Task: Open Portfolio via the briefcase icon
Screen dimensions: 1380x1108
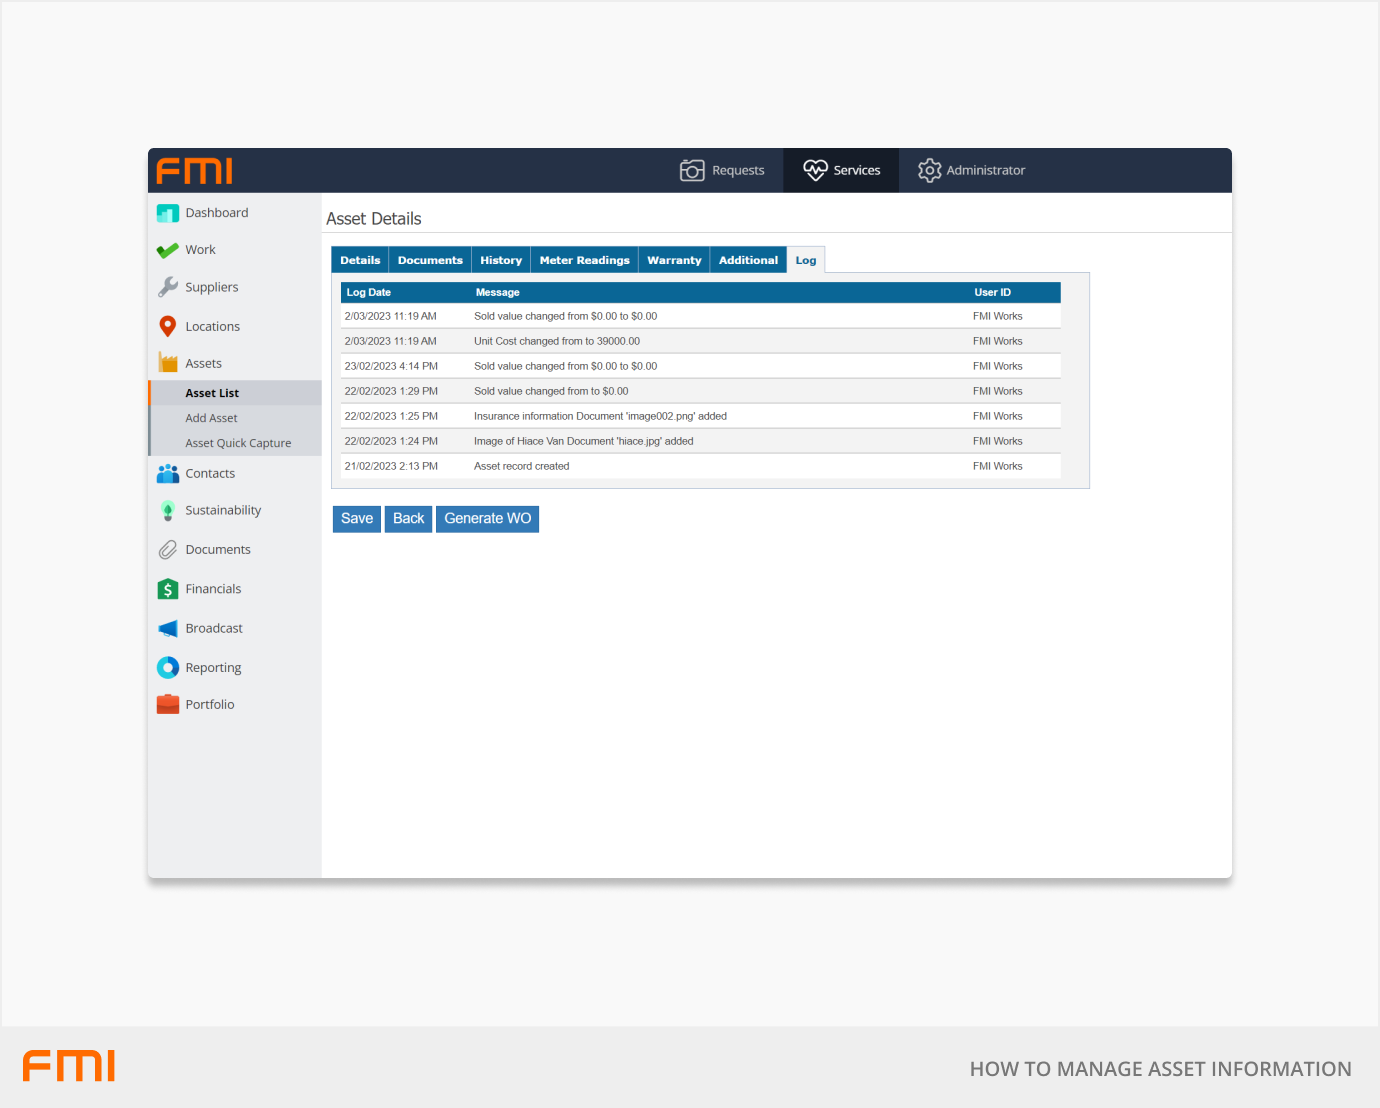Action: [167, 705]
